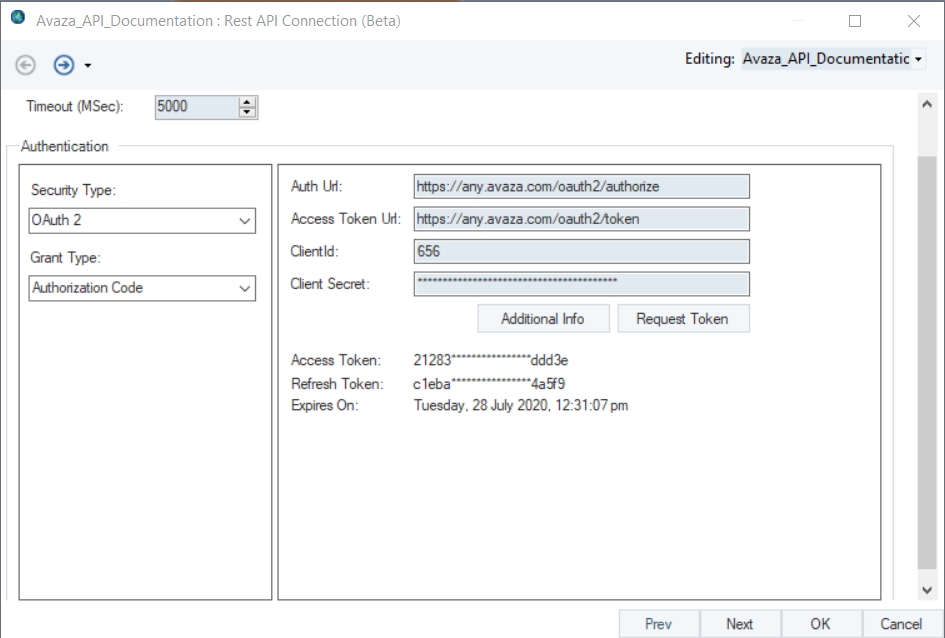The height and width of the screenshot is (638, 945).
Task: Click the forward navigation arrow icon
Action: click(64, 65)
